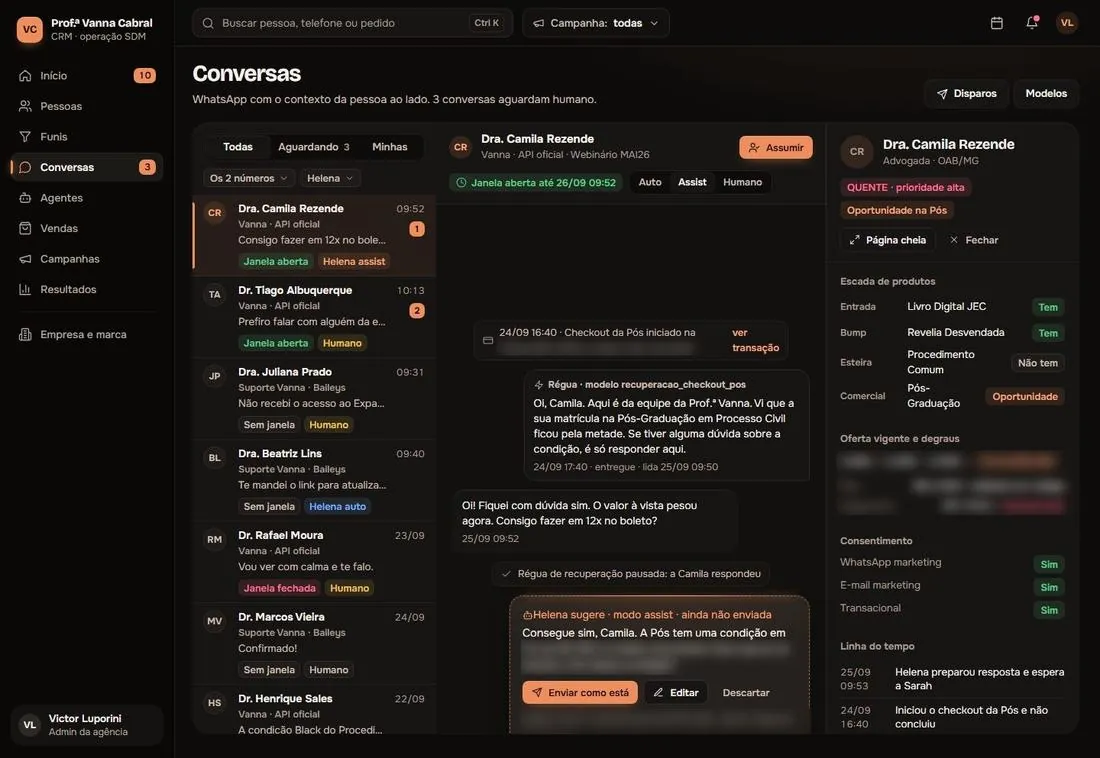
Task: Click the Agentes robot icon
Action: [x=25, y=198]
